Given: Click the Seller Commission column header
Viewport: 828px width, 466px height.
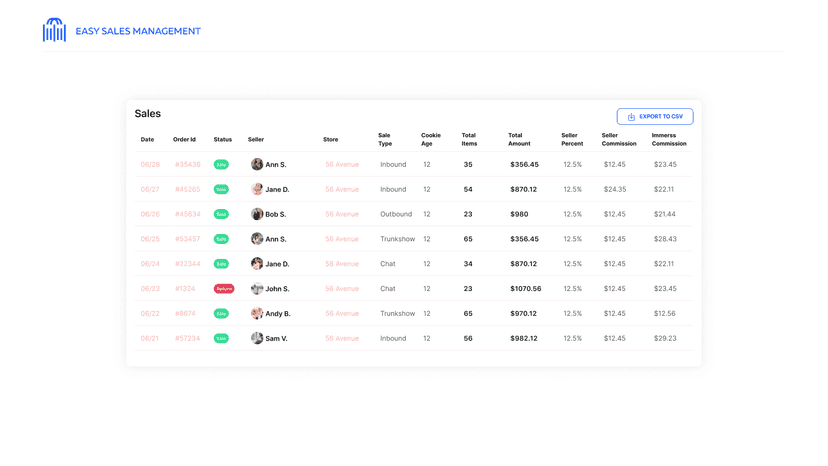Looking at the screenshot, I should coord(619,139).
